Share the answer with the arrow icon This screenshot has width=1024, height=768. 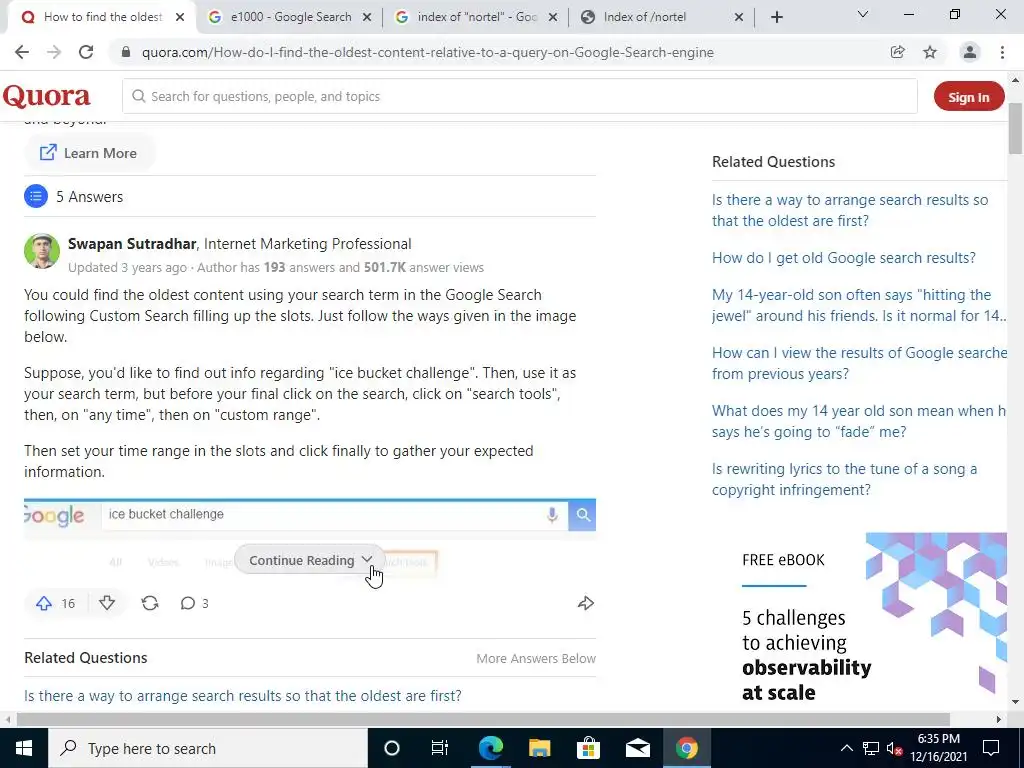pos(586,603)
